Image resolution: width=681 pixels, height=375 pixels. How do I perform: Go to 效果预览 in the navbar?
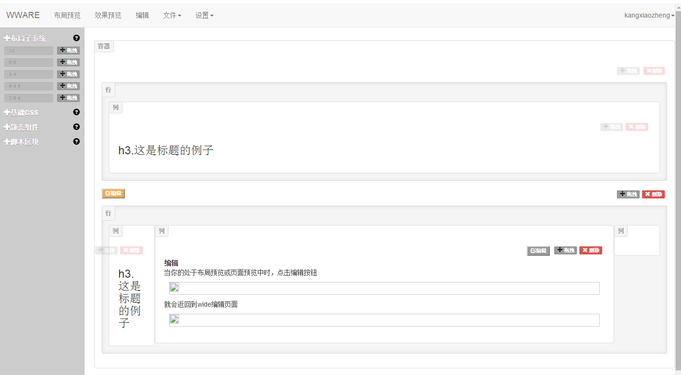(x=108, y=15)
